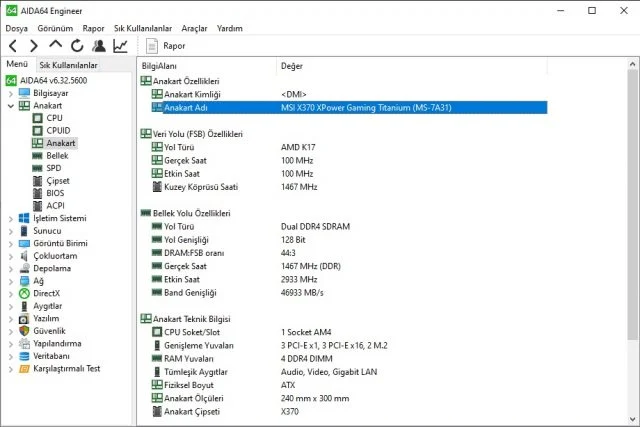Open the Araçlar menu
Viewport: 640px width, 427px height.
194,29
